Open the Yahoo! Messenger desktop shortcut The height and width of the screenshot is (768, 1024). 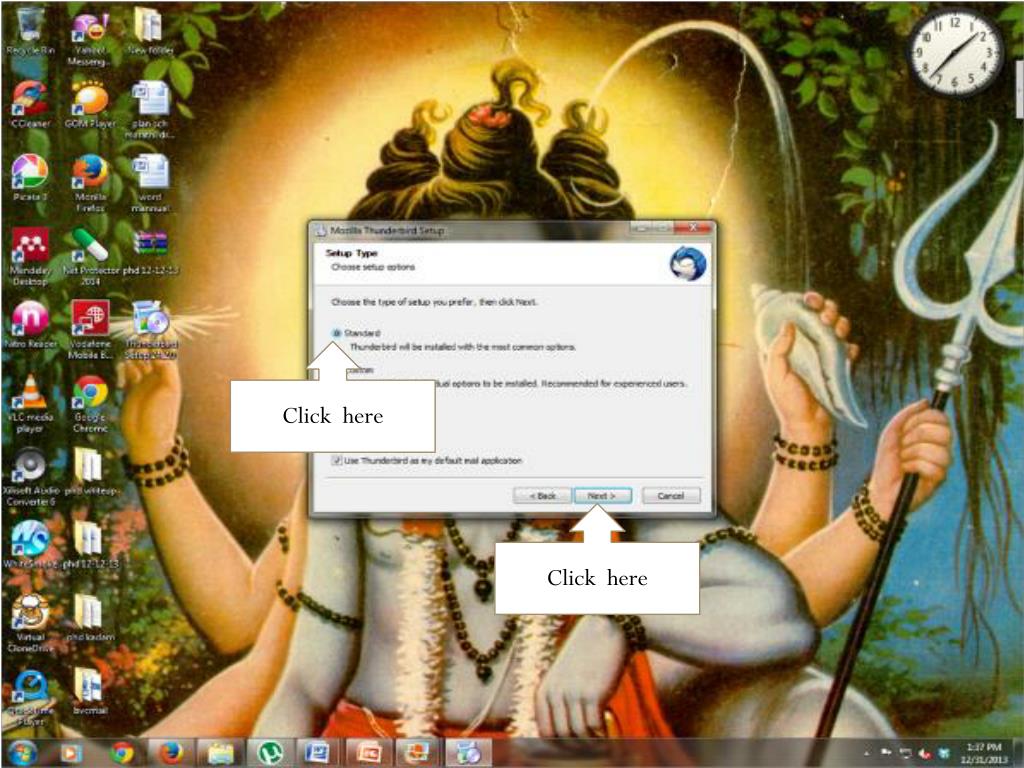click(x=90, y=37)
